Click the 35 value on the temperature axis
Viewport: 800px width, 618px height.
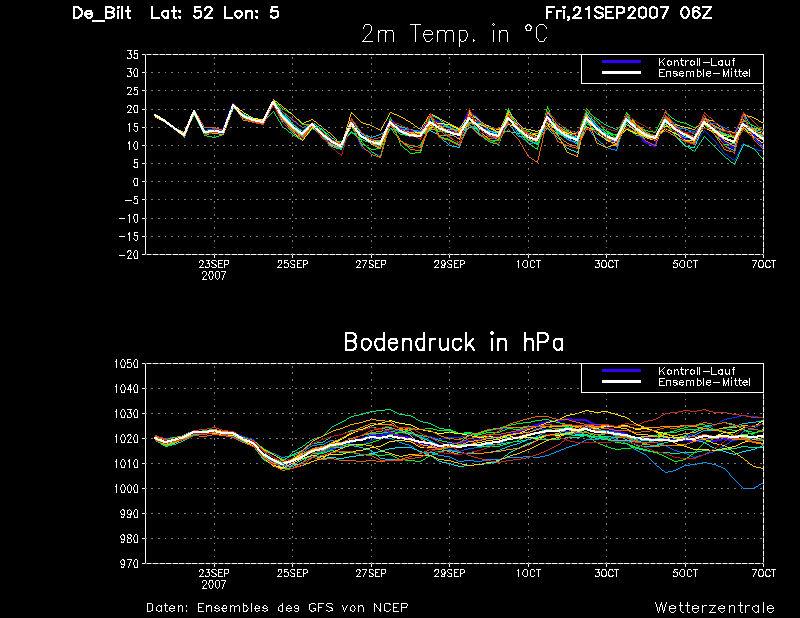(132, 55)
